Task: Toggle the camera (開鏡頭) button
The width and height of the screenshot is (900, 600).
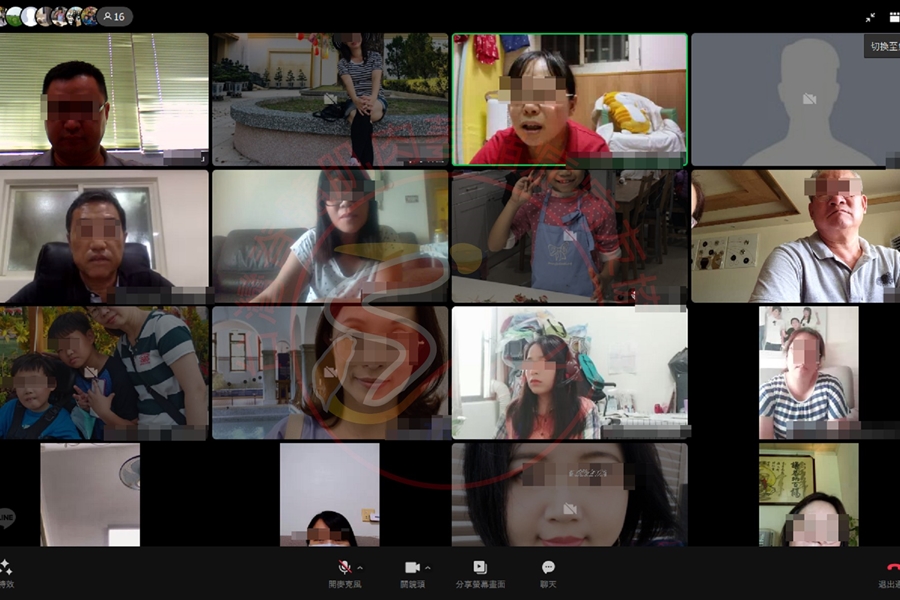Action: 412,567
